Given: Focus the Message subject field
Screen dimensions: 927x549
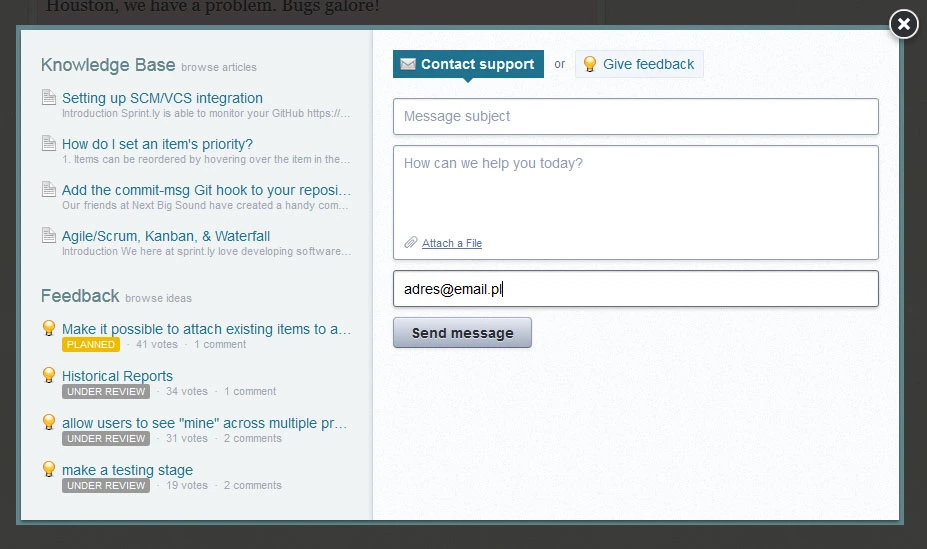Looking at the screenshot, I should tap(636, 116).
